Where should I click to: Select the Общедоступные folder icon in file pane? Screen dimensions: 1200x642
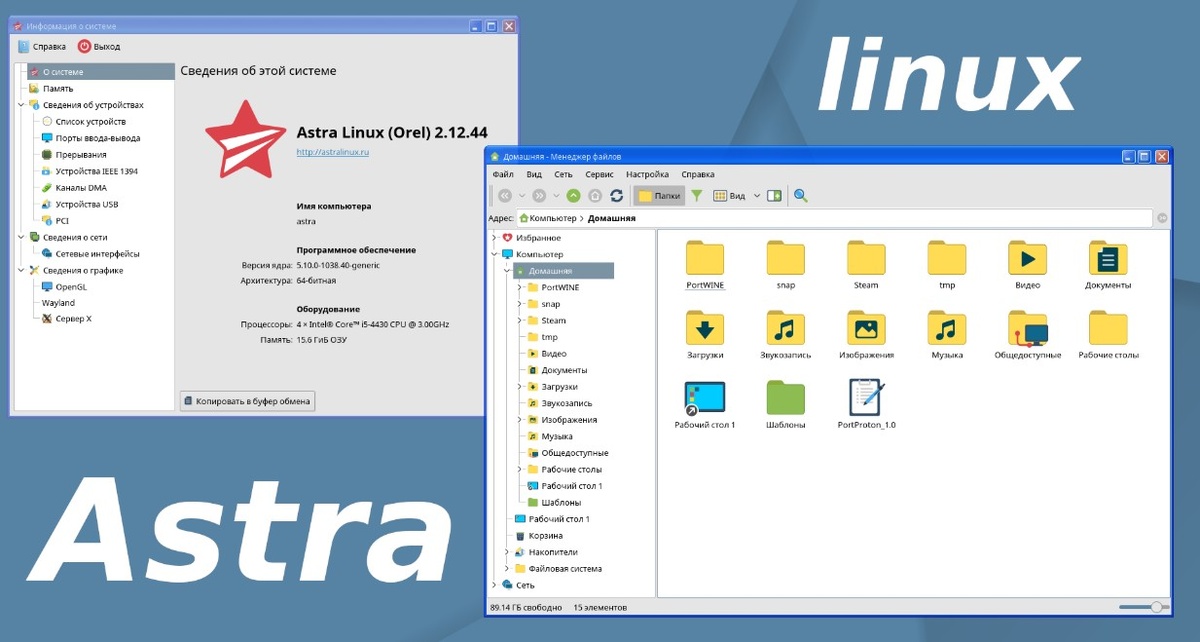point(1028,328)
